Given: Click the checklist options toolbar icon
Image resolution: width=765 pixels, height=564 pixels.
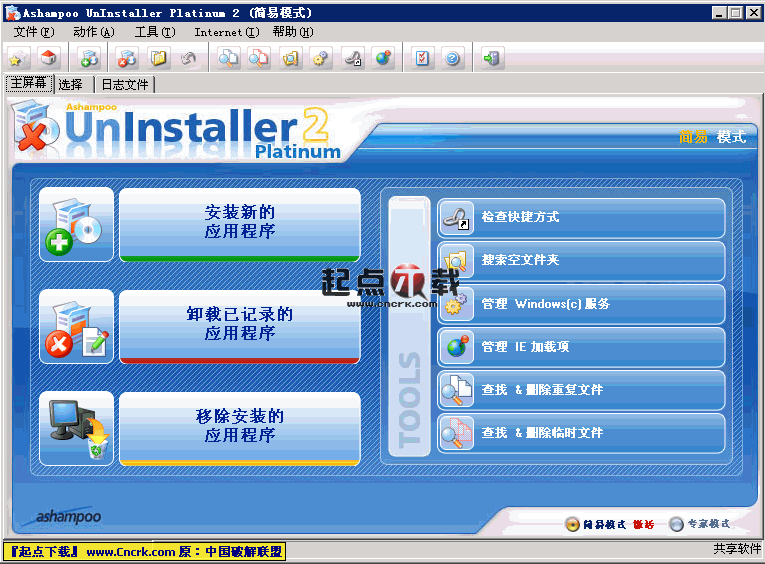Looking at the screenshot, I should 423,59.
